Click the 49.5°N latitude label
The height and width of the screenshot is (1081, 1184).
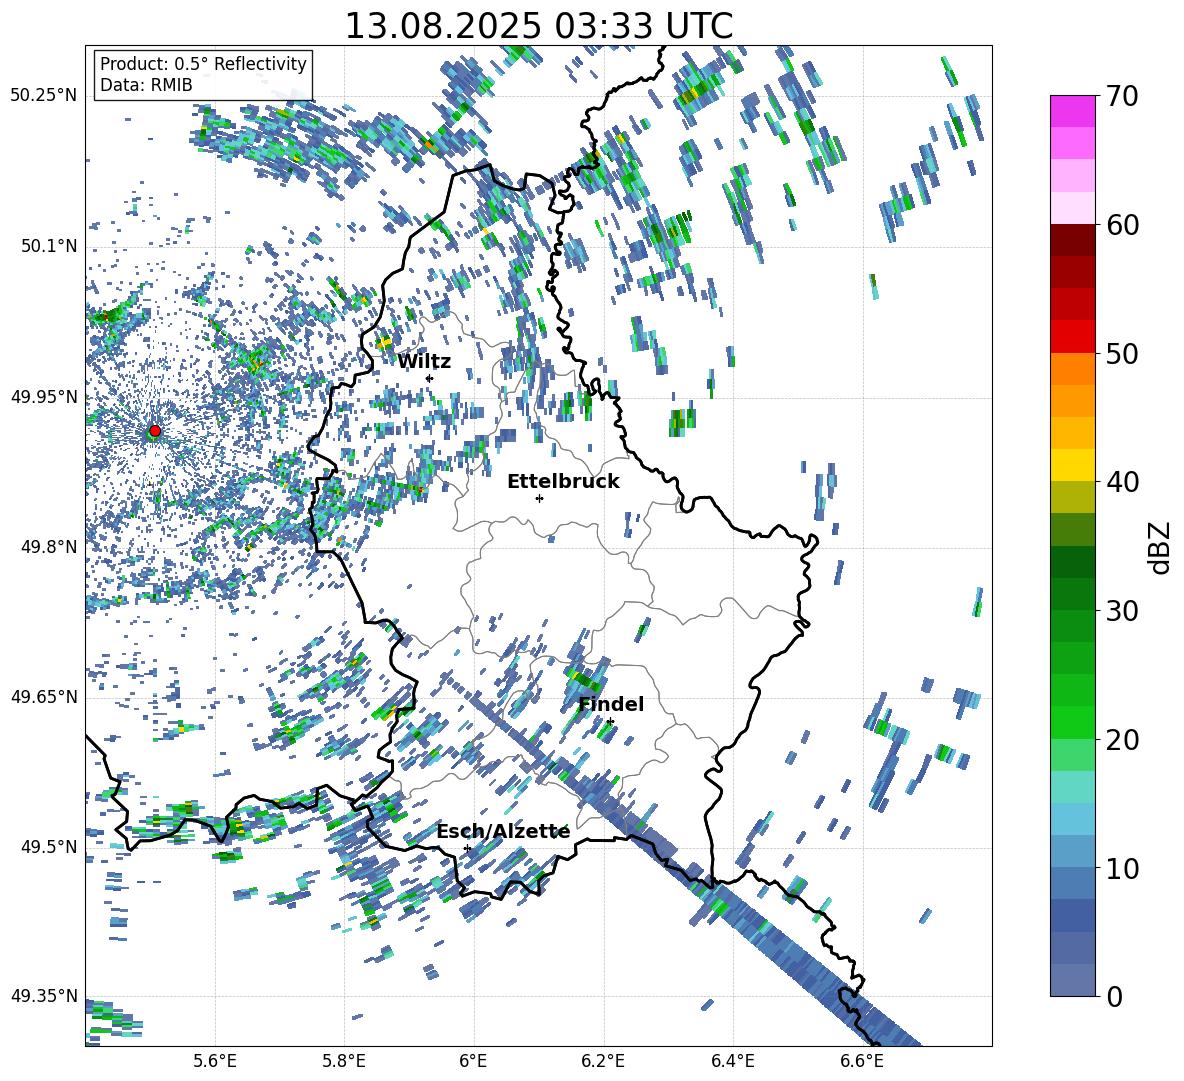tap(48, 846)
